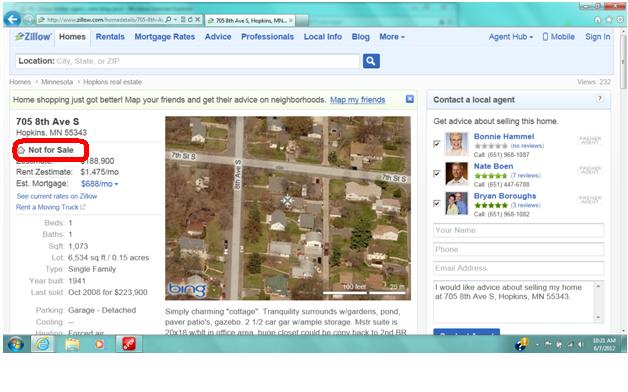Follow the Map my friends link
Viewport: 628px width, 392px height.
[357, 100]
